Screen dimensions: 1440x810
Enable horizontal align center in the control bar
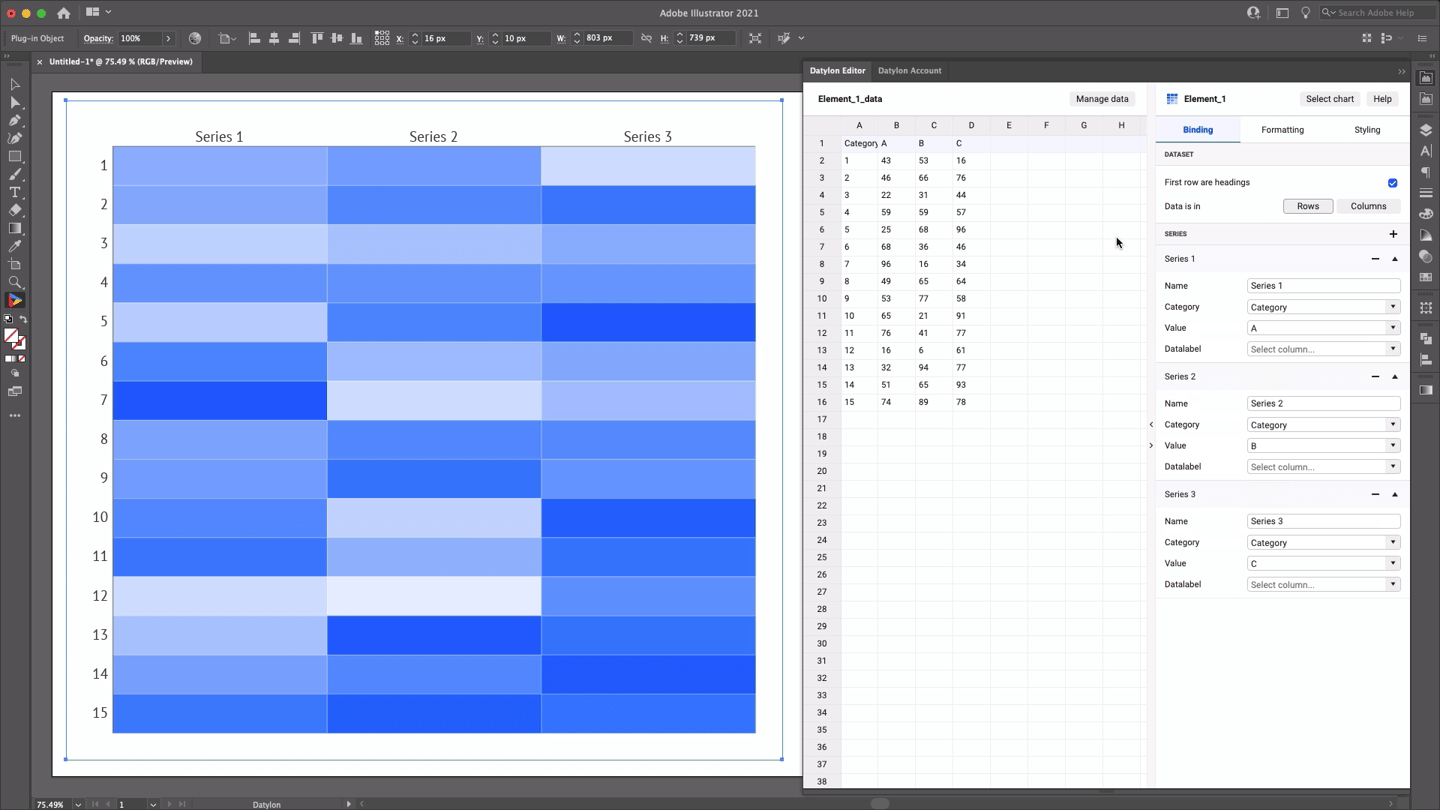[x=274, y=37]
